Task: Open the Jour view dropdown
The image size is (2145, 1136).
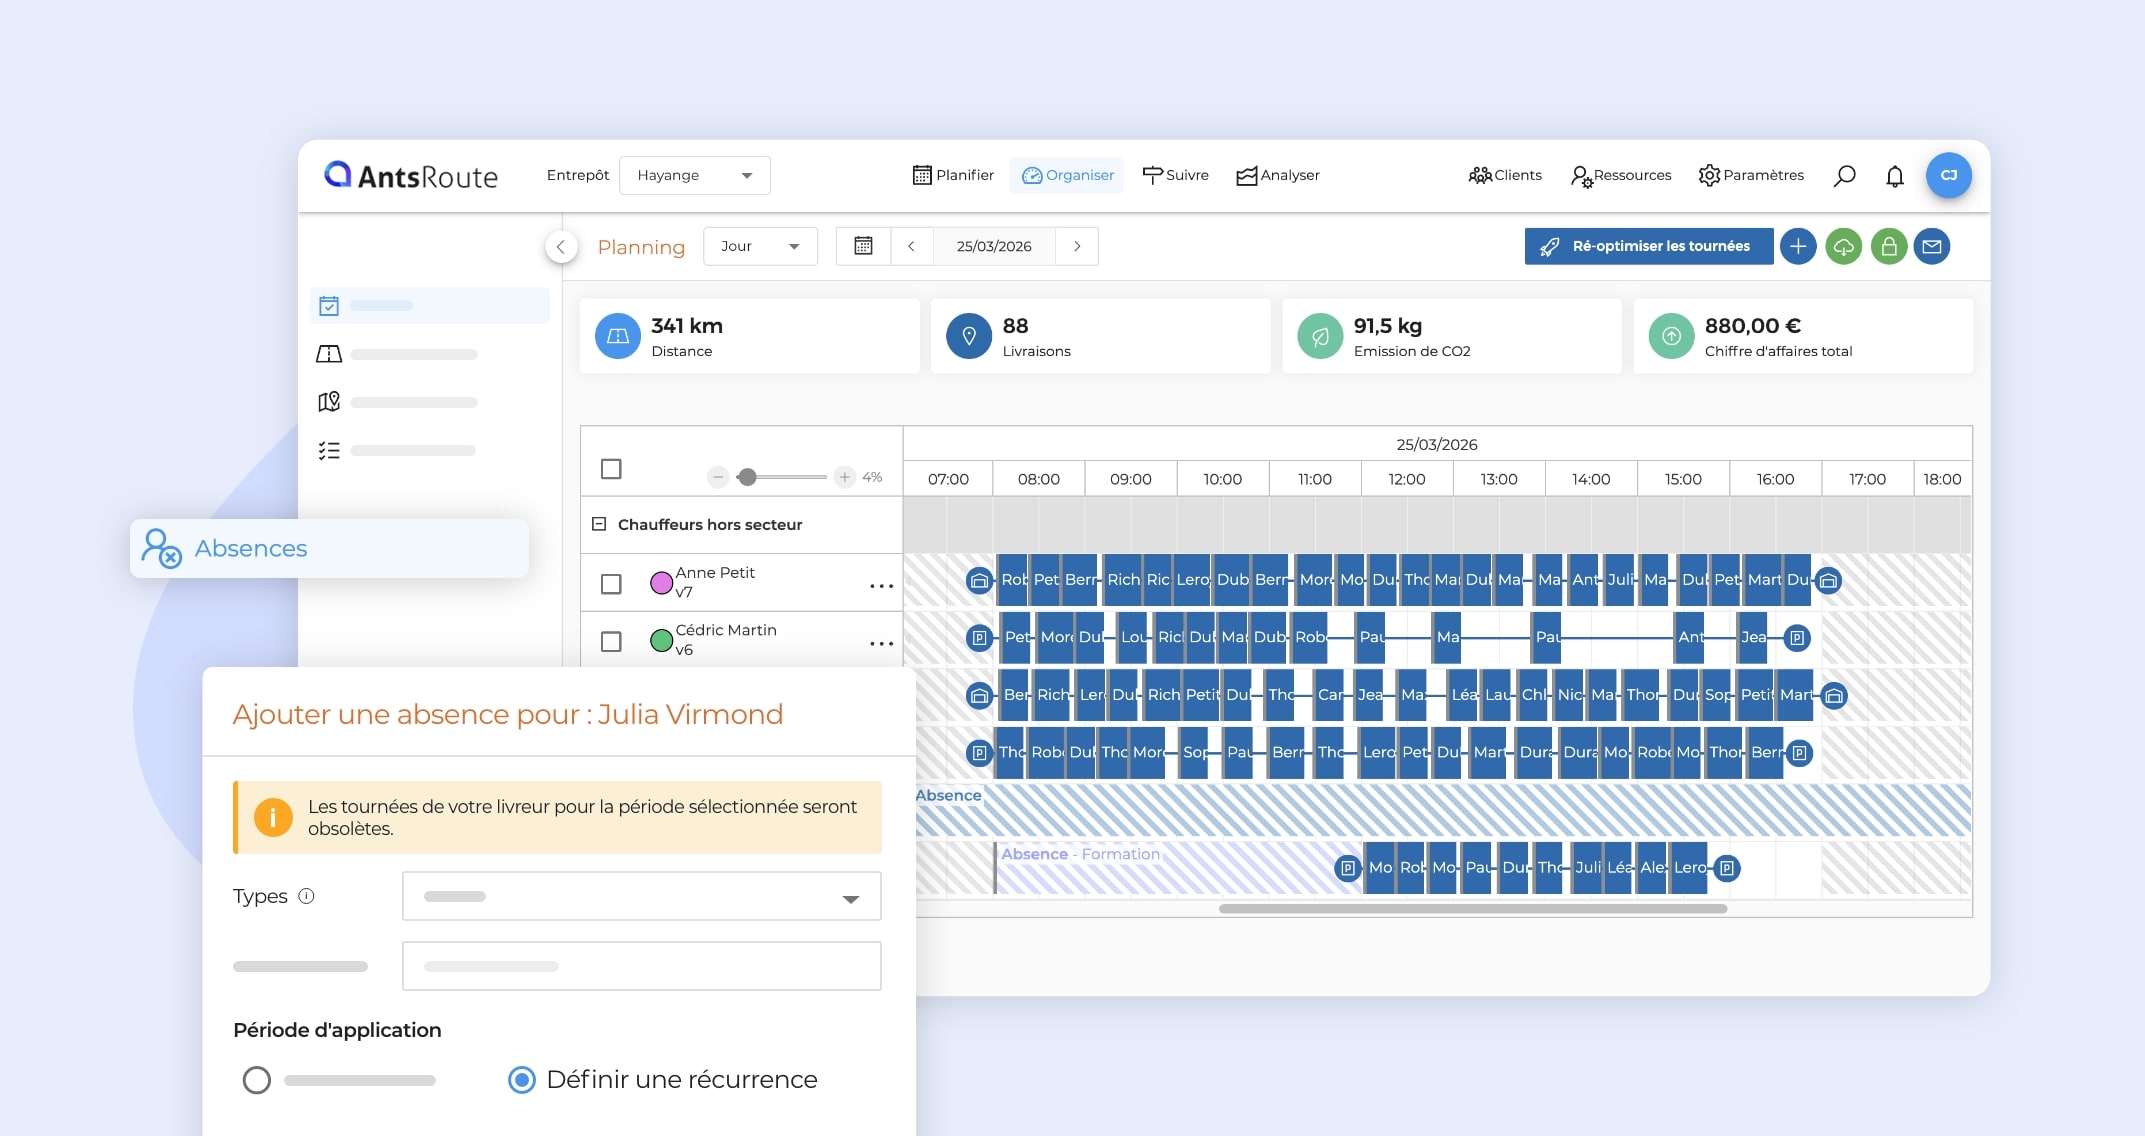Action: pyautogui.click(x=760, y=246)
